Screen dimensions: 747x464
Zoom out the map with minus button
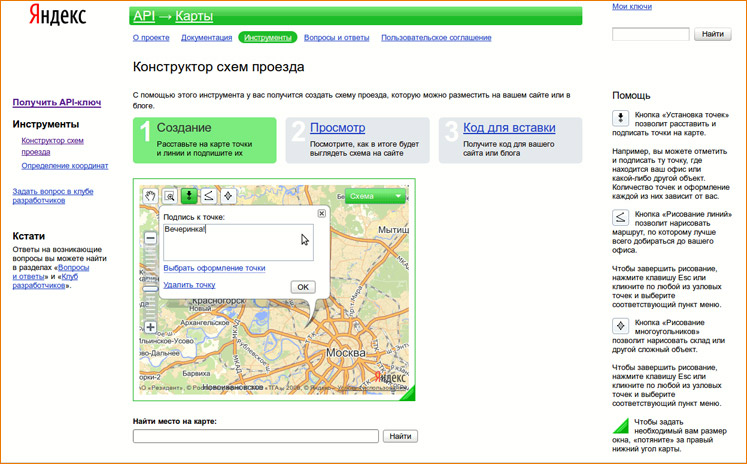click(151, 238)
